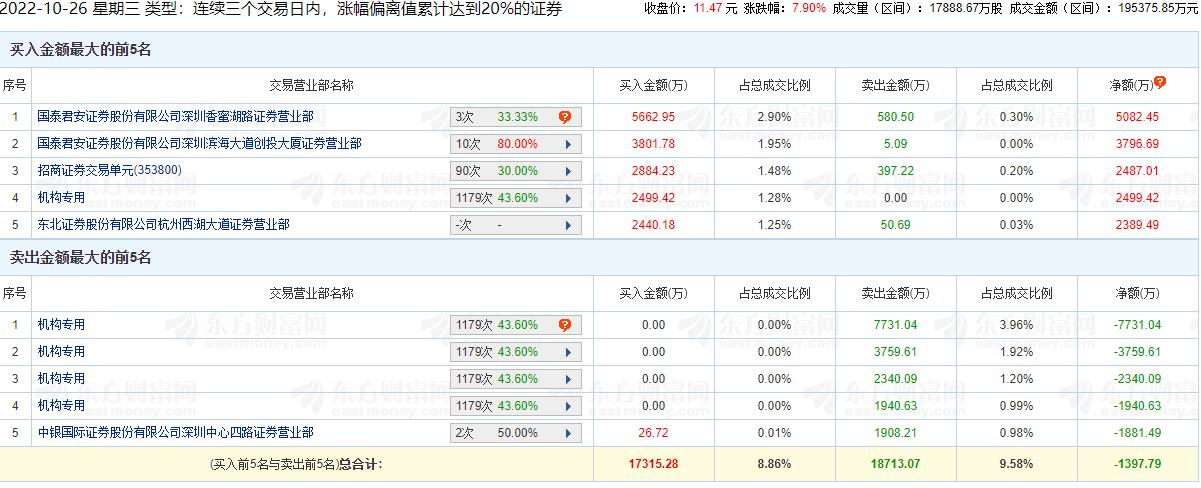The width and height of the screenshot is (1201, 488).
Task: Open 招商证券交易单元(353800) link
Action: tap(109, 171)
